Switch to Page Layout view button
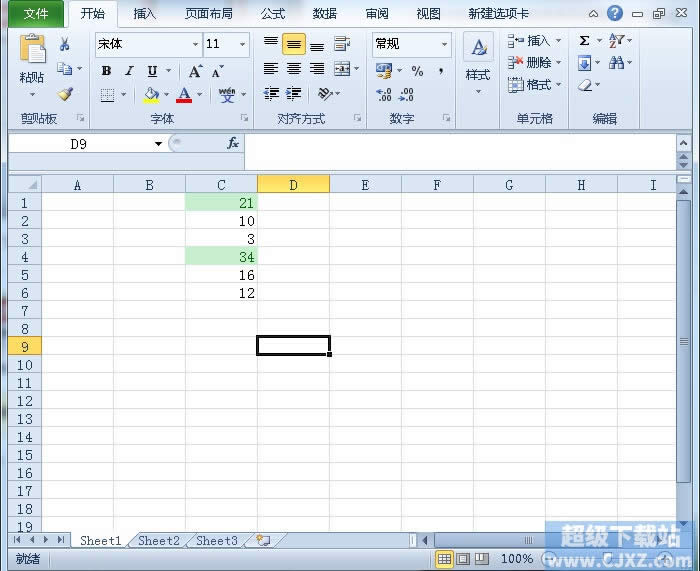Screen dimensions: 700x571 tap(462, 559)
